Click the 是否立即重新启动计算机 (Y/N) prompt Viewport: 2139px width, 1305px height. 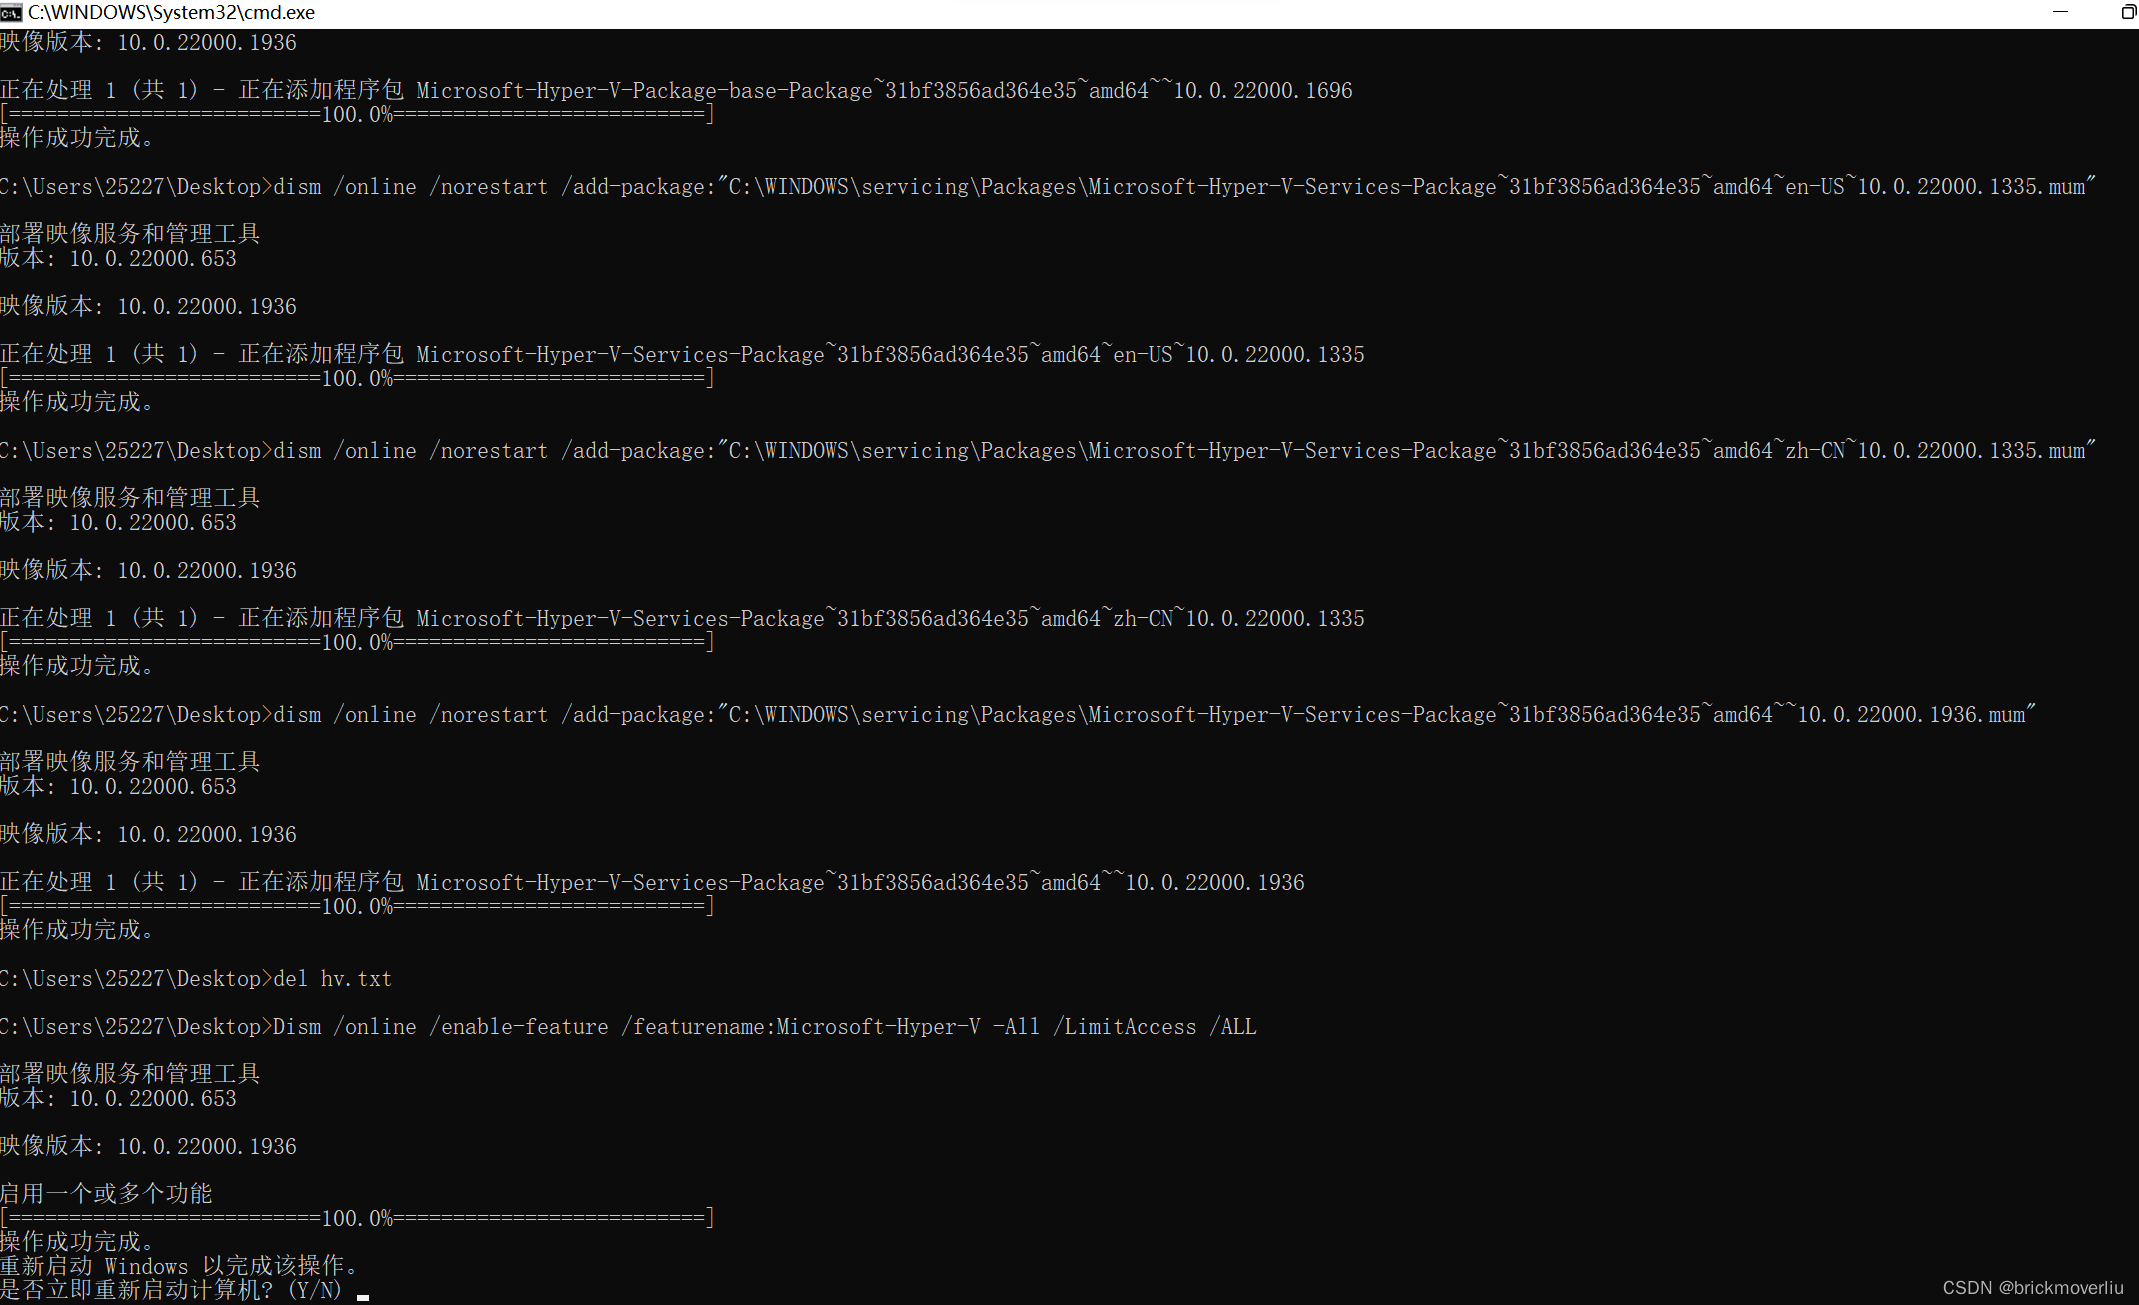click(x=170, y=1290)
